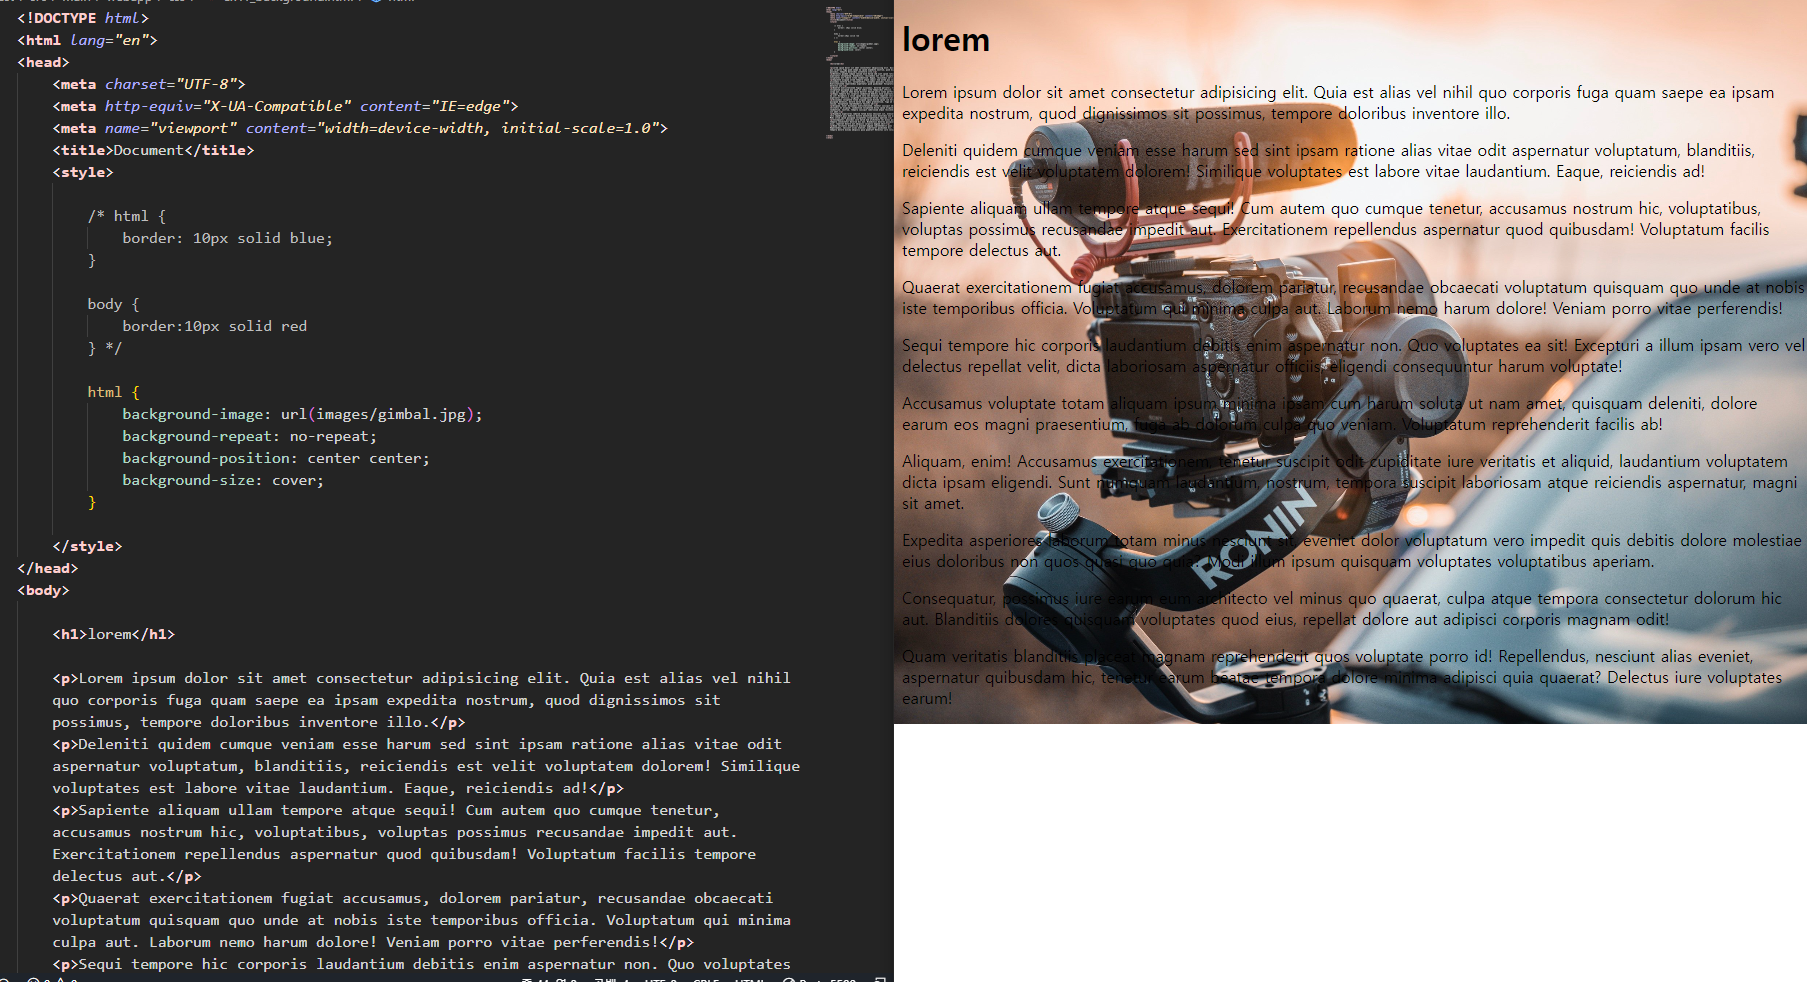
Task: Click the closing "</head>" tag in code
Action: tap(47, 568)
